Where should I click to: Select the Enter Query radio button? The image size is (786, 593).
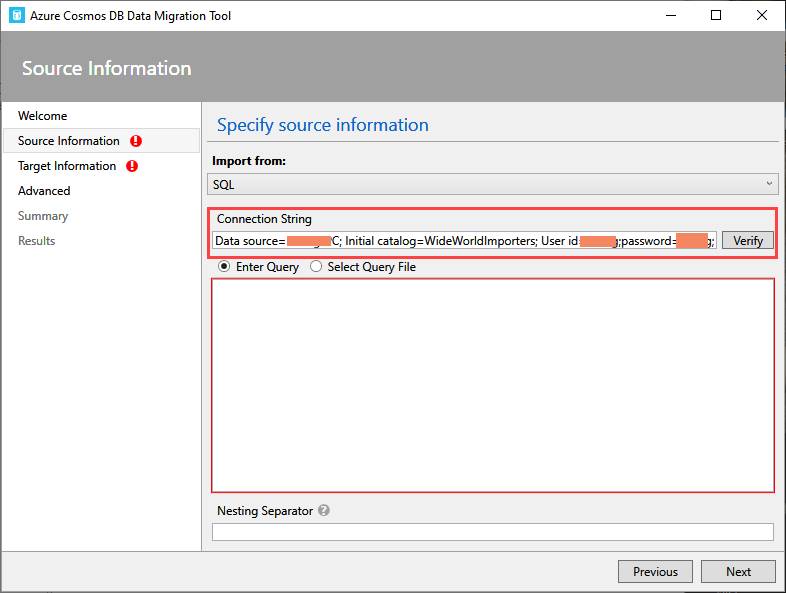[224, 267]
